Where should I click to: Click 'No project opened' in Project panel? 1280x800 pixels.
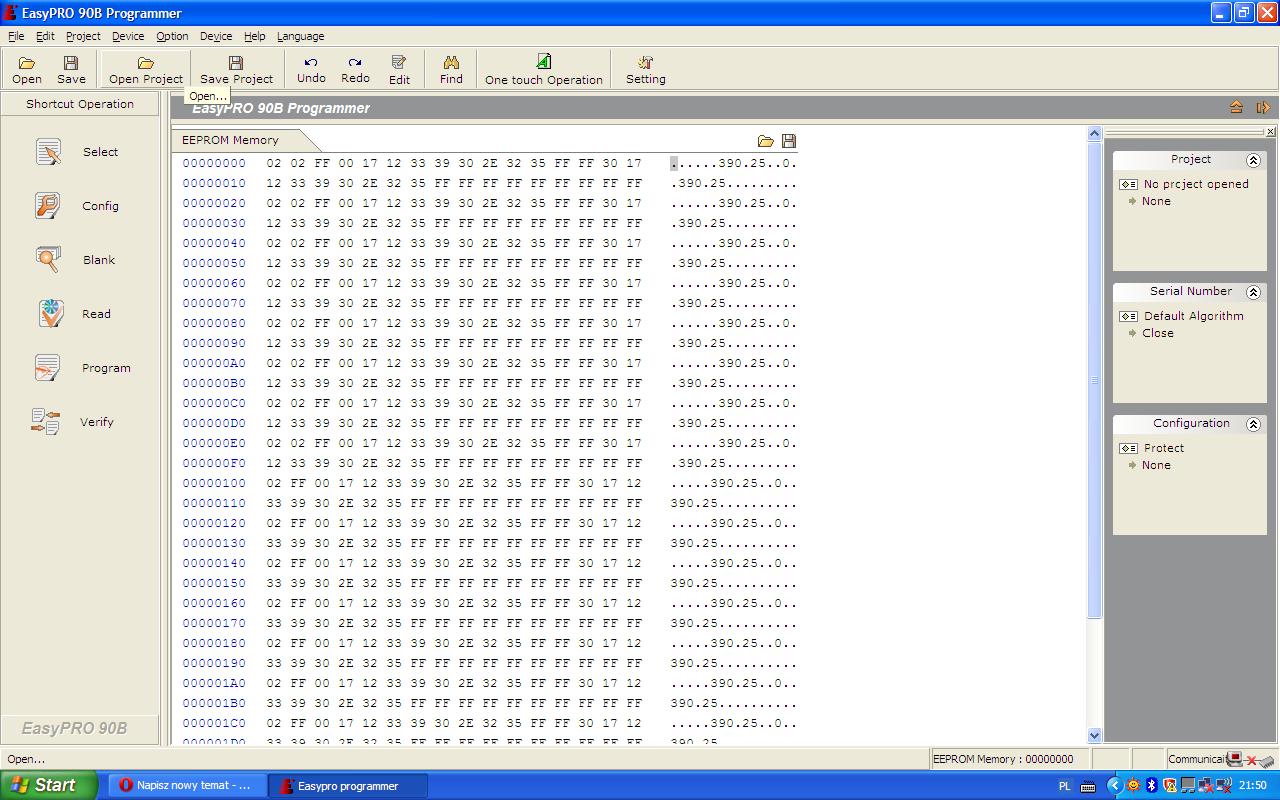coord(1196,184)
